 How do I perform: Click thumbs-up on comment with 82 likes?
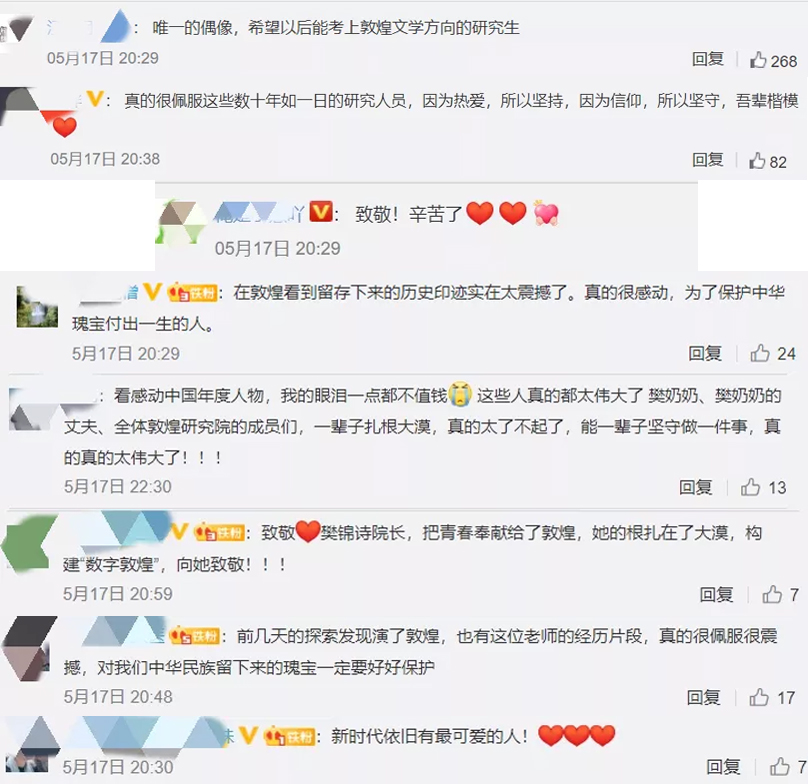point(756,161)
